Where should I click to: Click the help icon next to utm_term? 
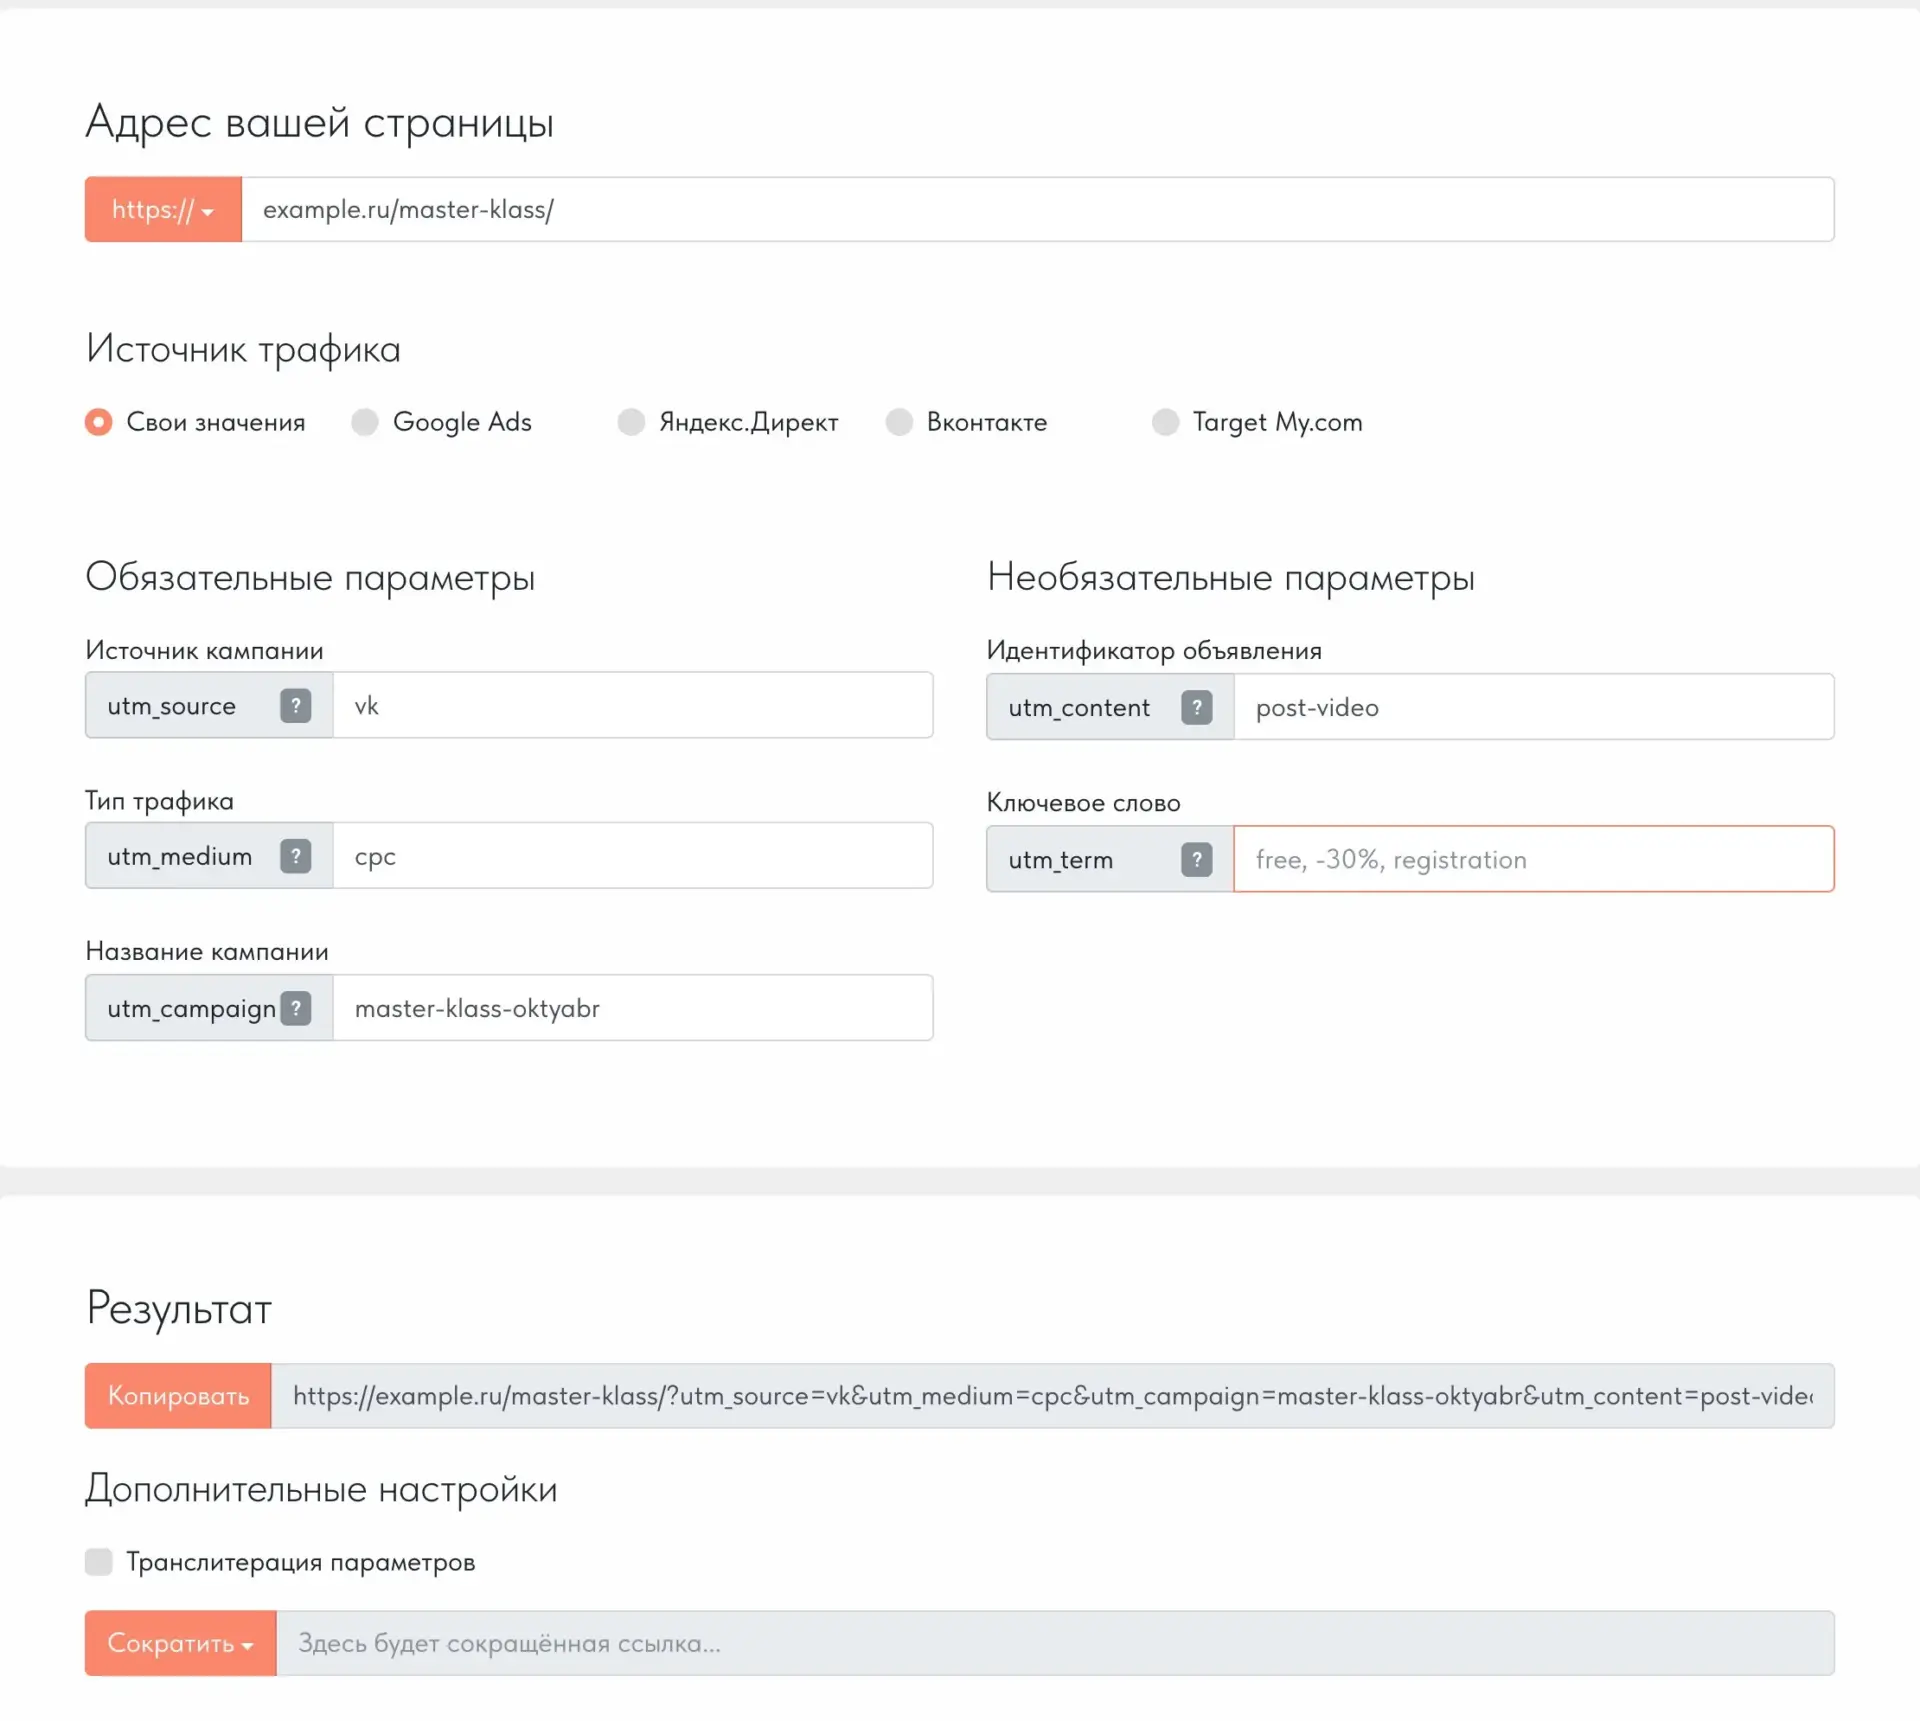coord(1196,860)
